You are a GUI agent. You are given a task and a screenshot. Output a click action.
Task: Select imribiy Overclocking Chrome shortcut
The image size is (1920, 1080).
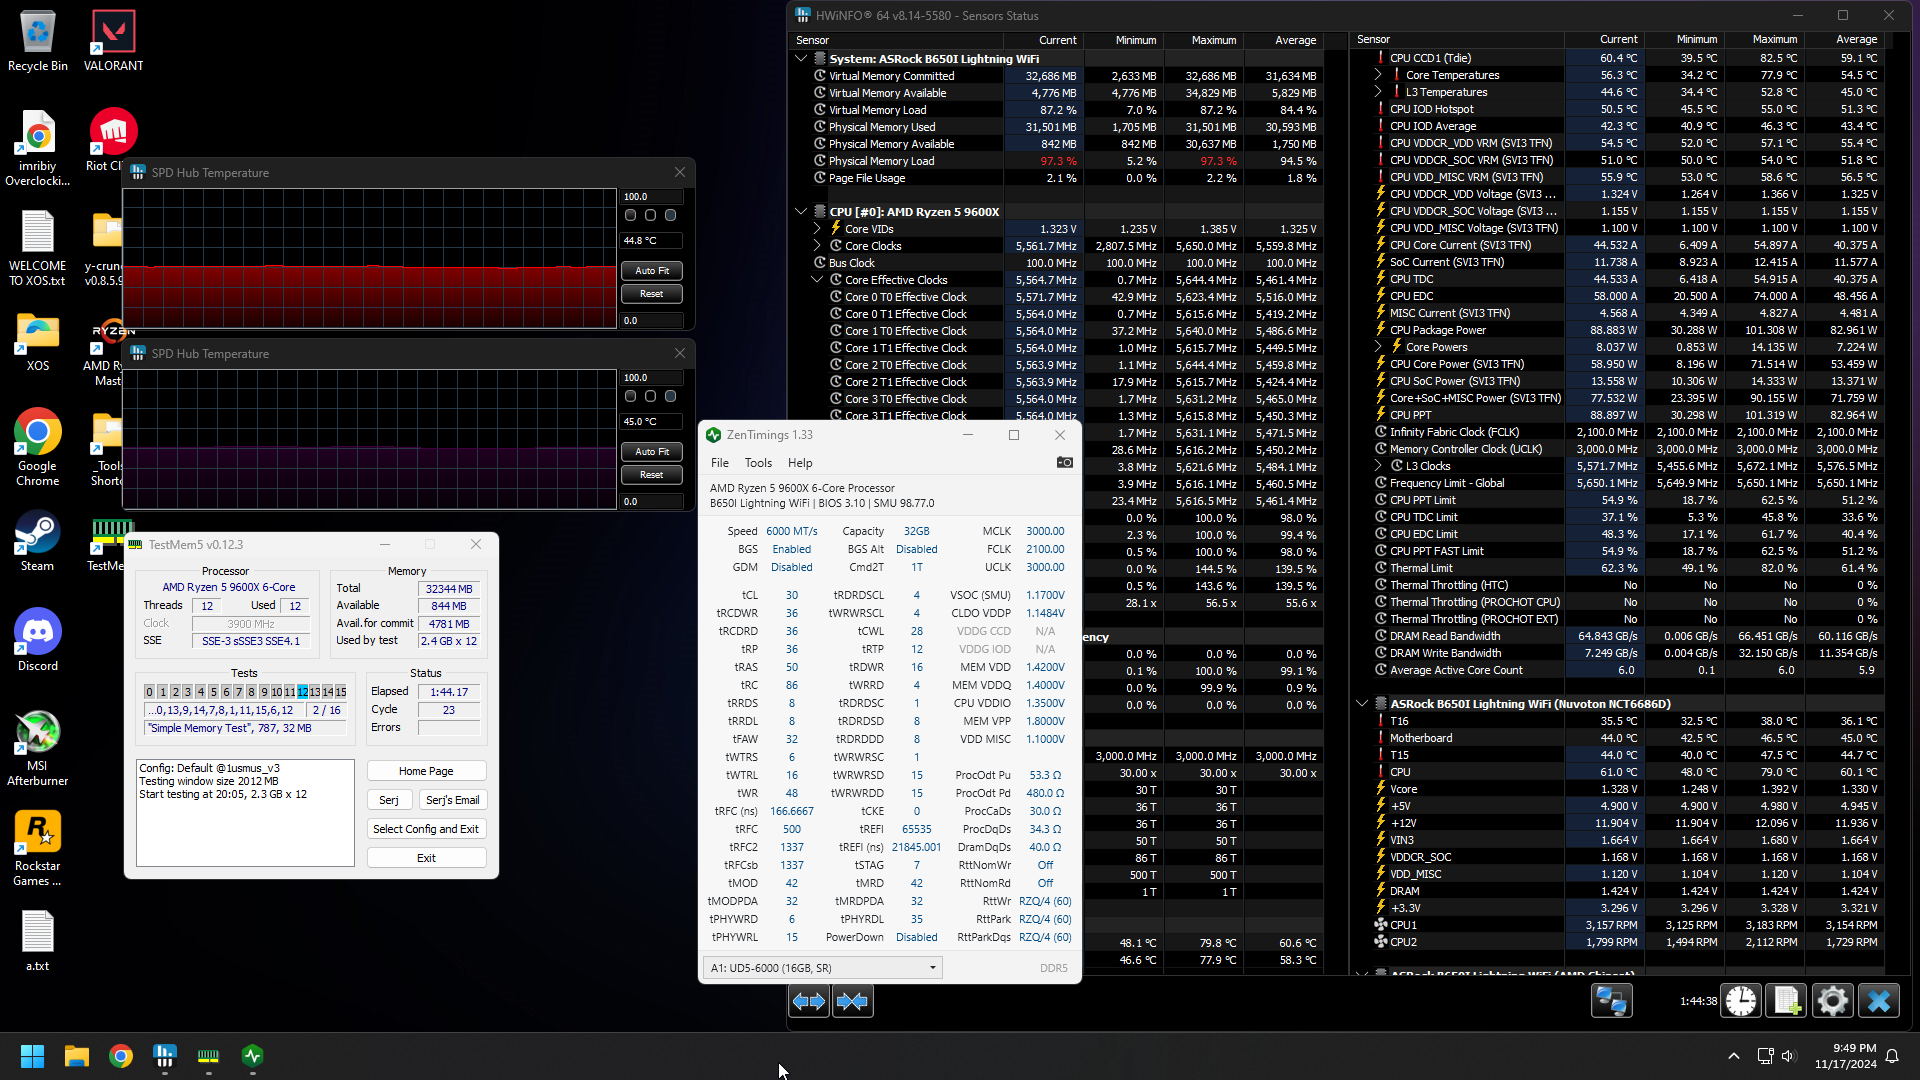tap(38, 148)
